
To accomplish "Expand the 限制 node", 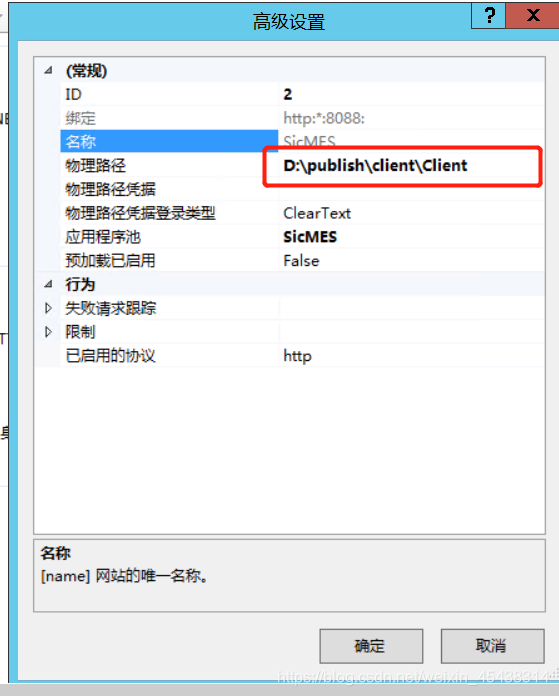I will click(48, 332).
